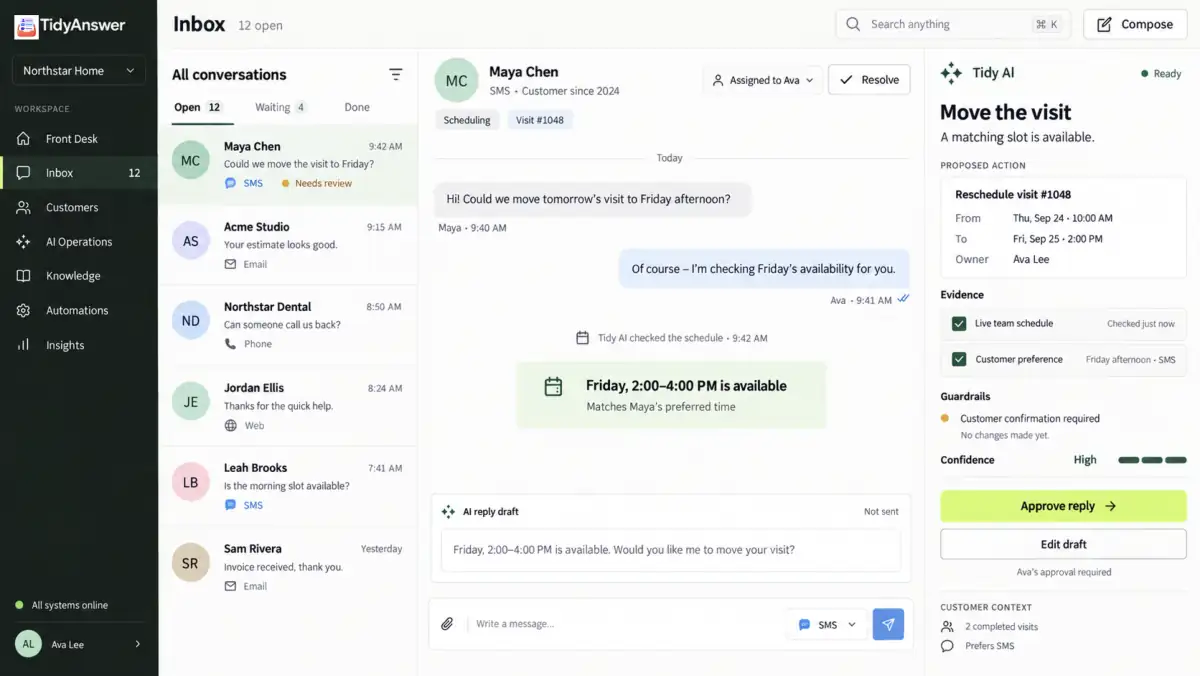Click the JE avatar for Jordan Ellis
Image resolution: width=1200 pixels, height=676 pixels.
pos(191,402)
